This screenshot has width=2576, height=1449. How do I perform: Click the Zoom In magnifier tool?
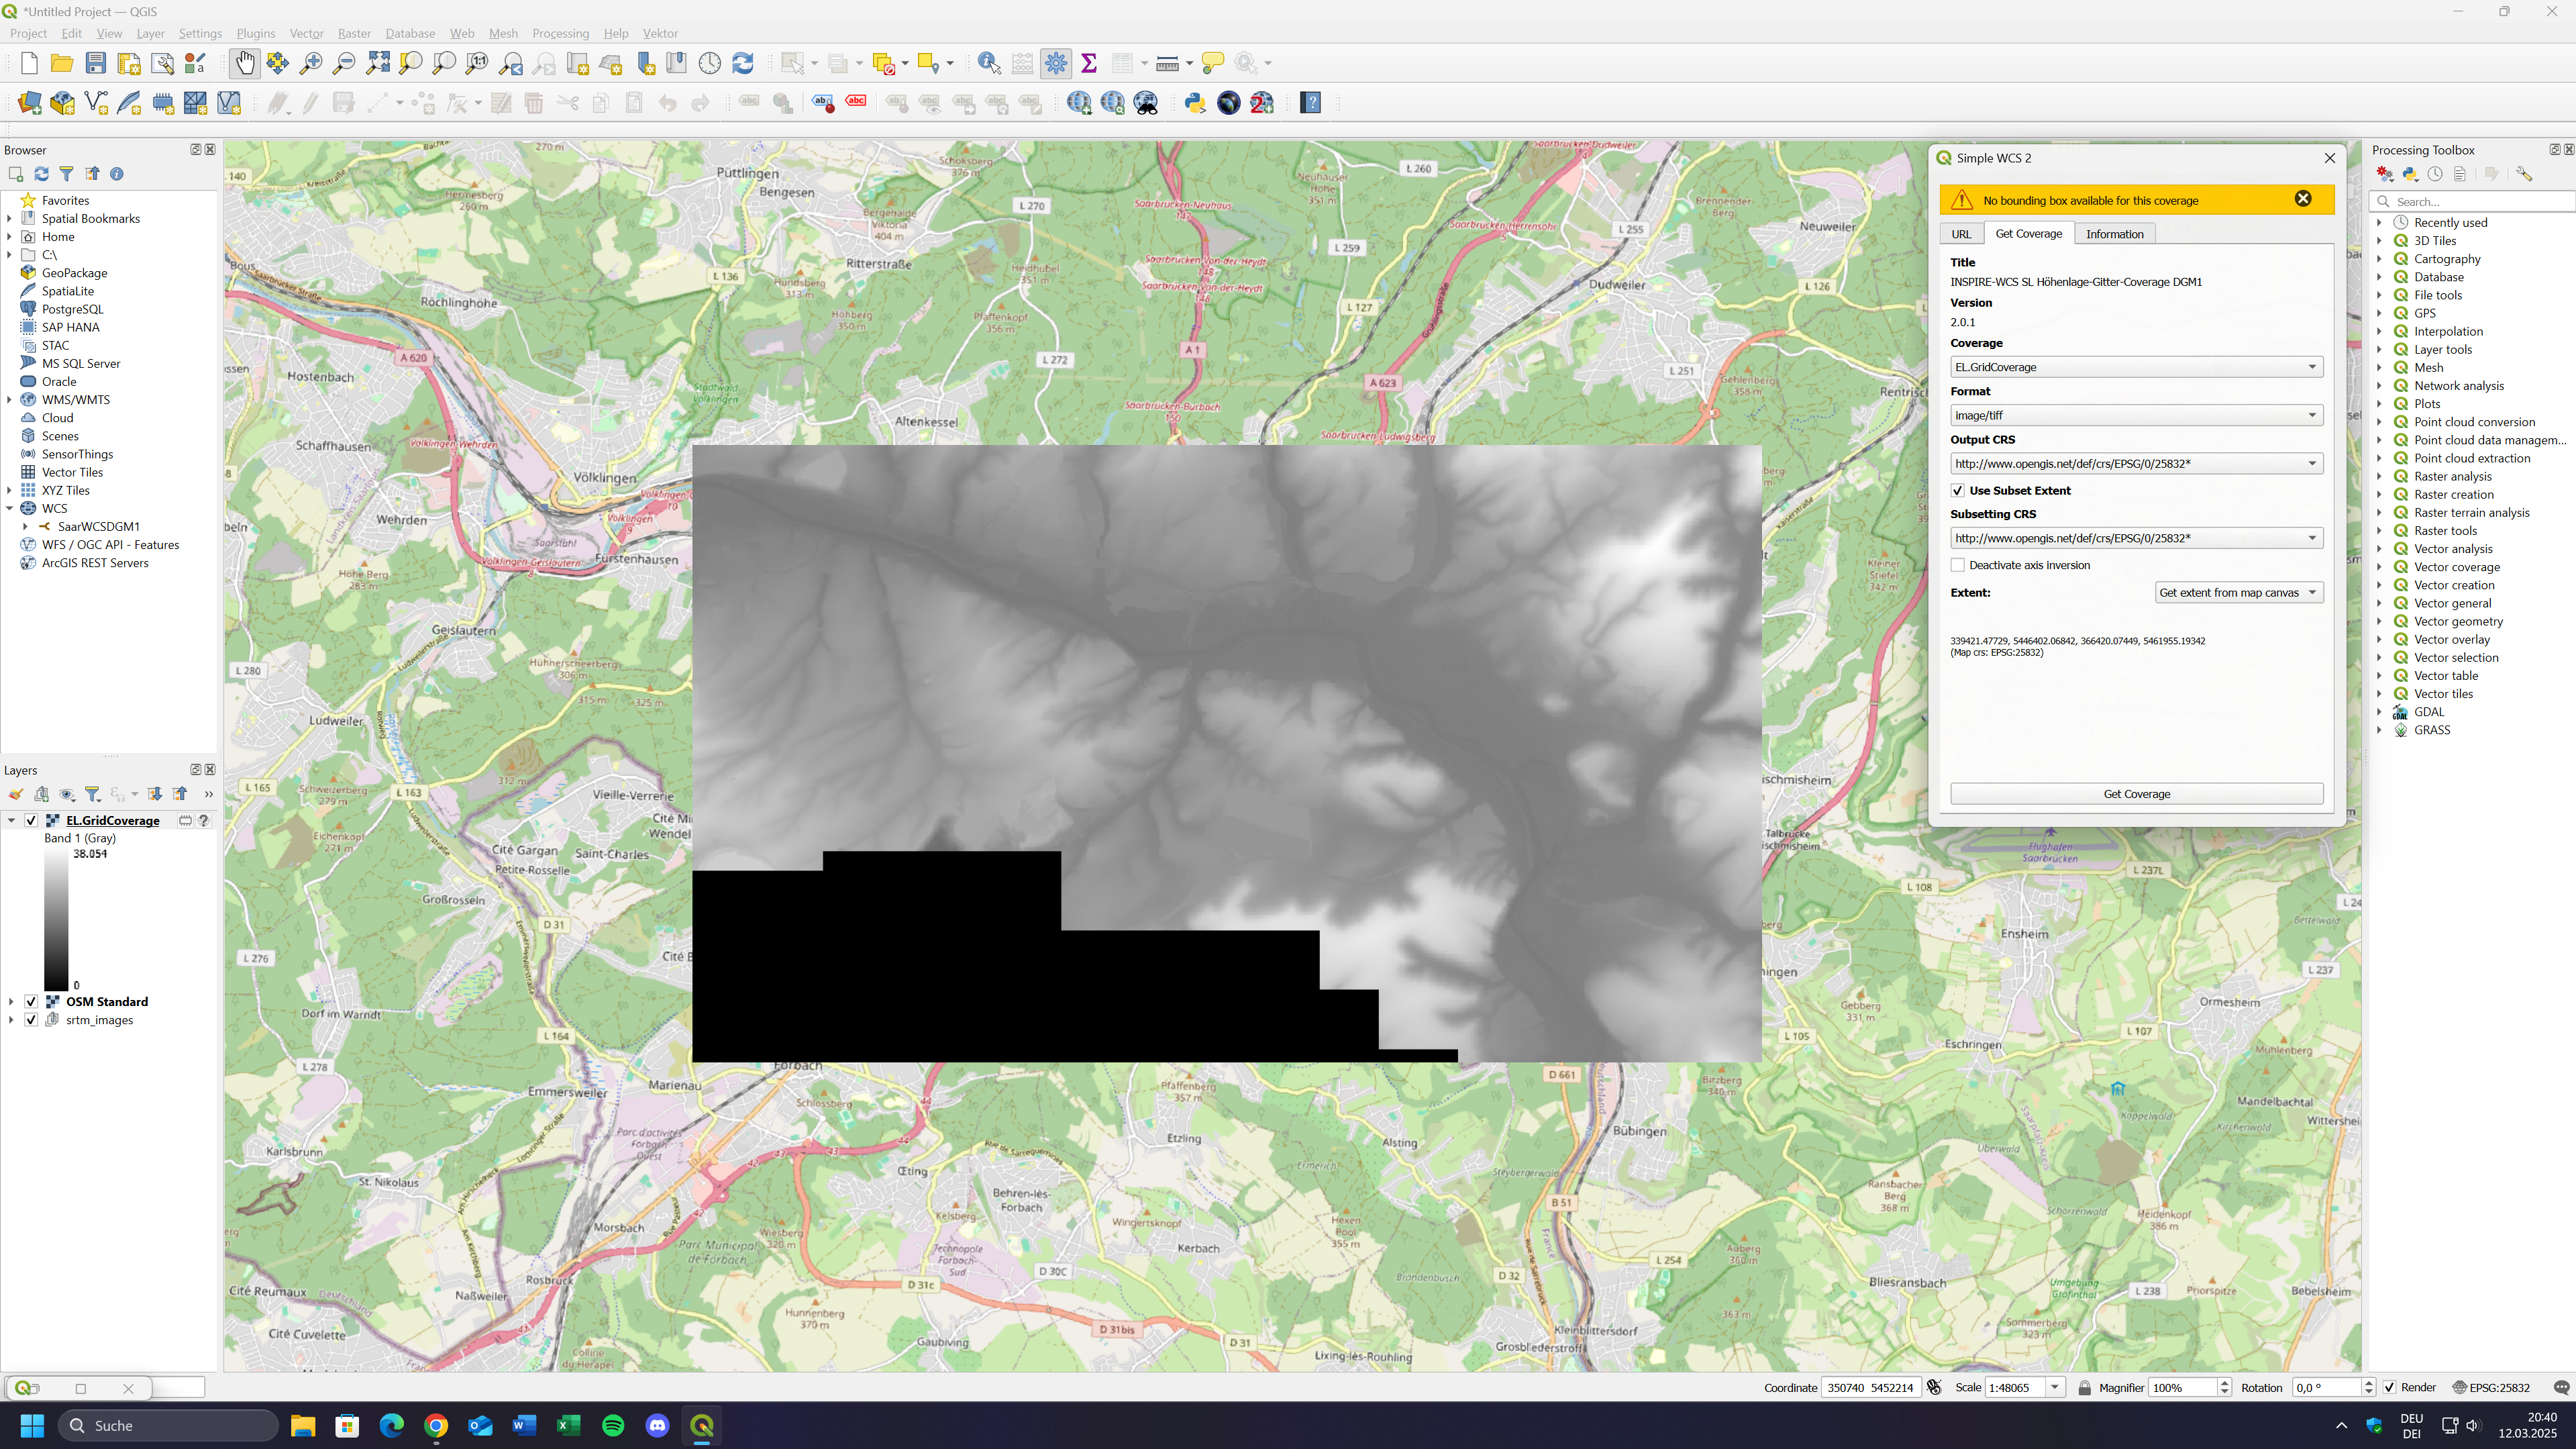(x=311, y=63)
